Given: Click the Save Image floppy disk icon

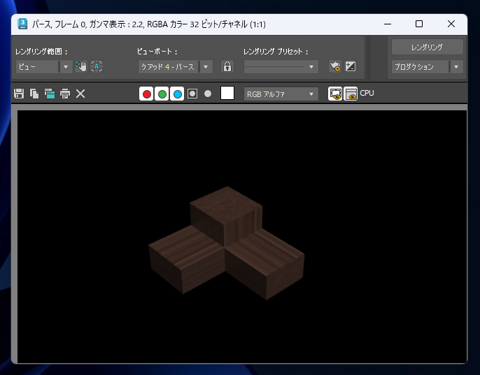Looking at the screenshot, I should coord(19,94).
